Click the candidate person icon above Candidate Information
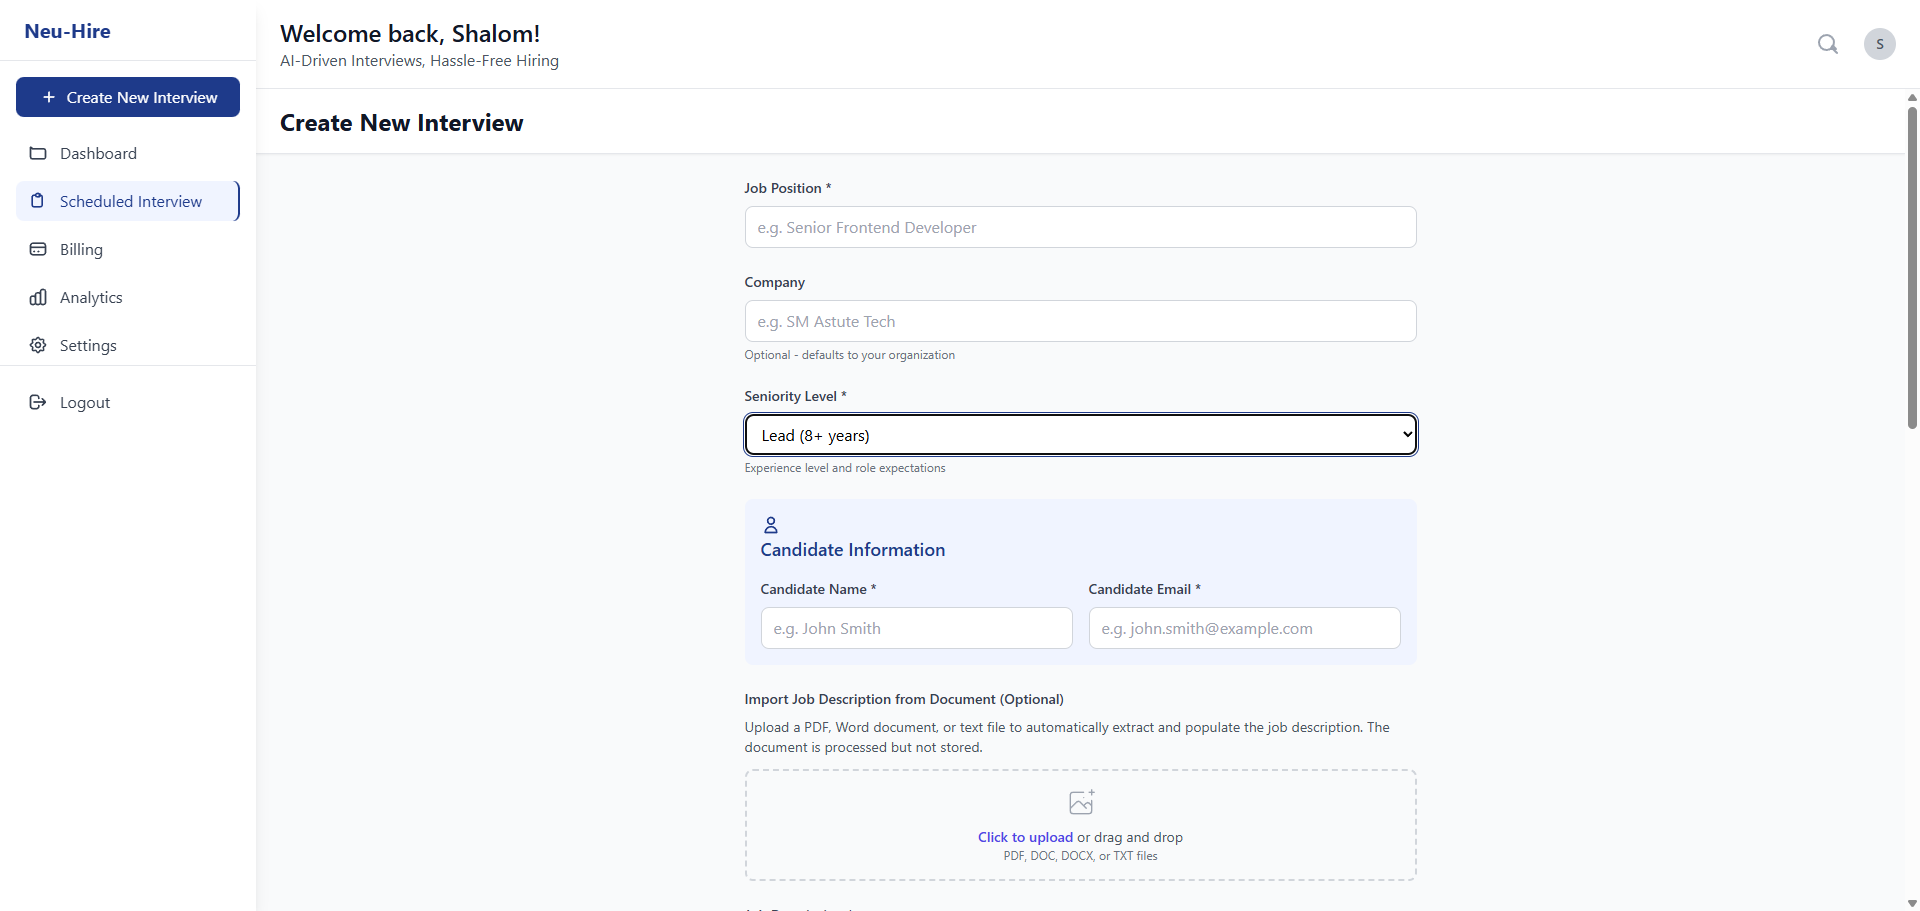Image resolution: width=1920 pixels, height=911 pixels. (x=770, y=524)
